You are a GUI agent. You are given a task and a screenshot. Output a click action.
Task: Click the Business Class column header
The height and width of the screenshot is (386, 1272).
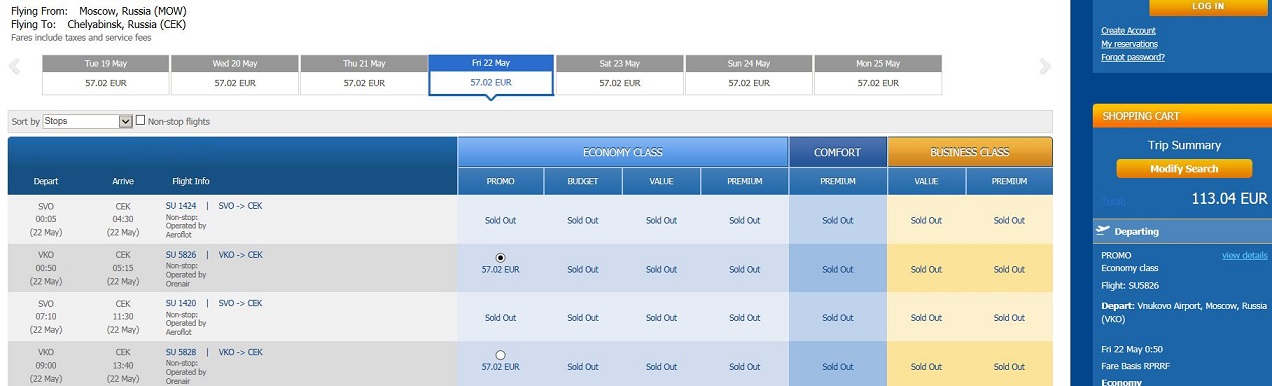point(970,152)
